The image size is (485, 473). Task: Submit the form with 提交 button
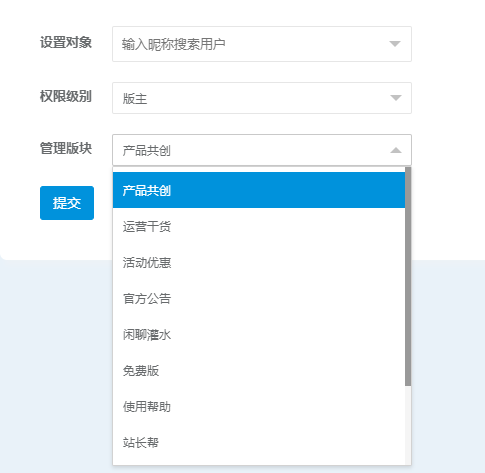67,203
